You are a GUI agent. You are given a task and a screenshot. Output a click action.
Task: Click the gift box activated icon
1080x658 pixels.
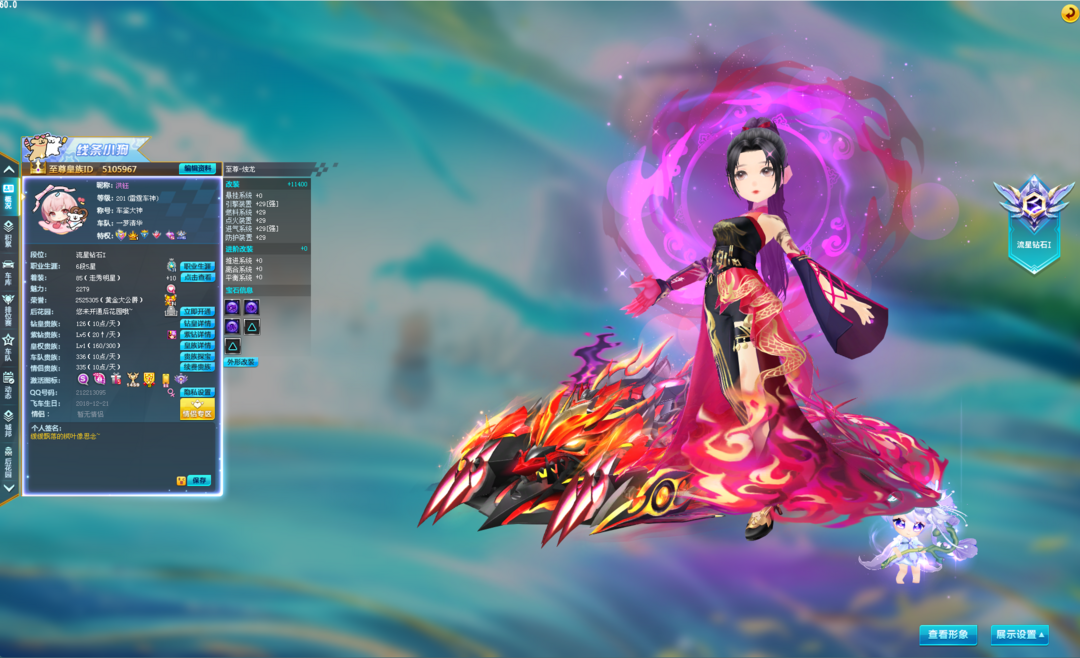pos(116,379)
